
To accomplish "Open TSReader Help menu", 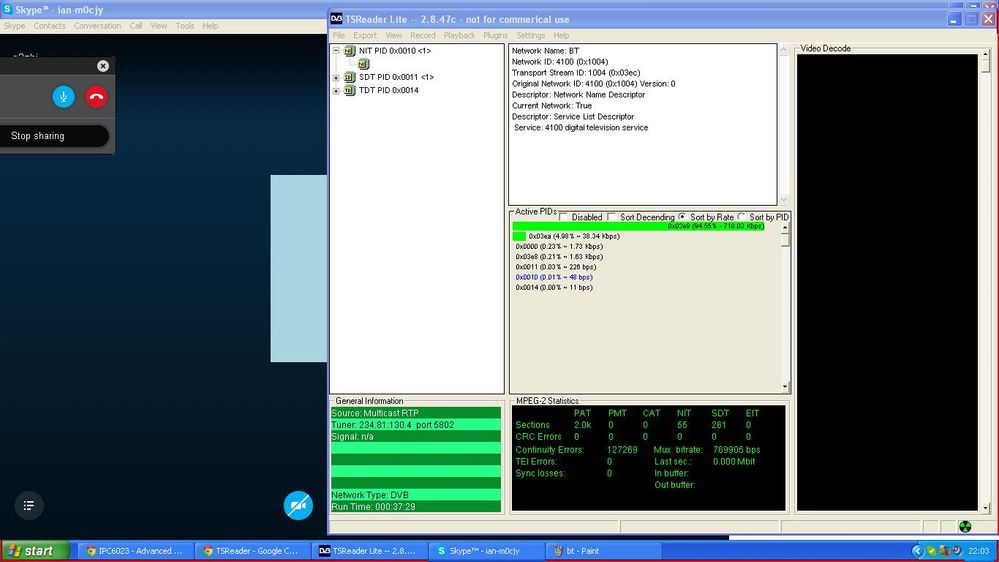I will pos(561,36).
